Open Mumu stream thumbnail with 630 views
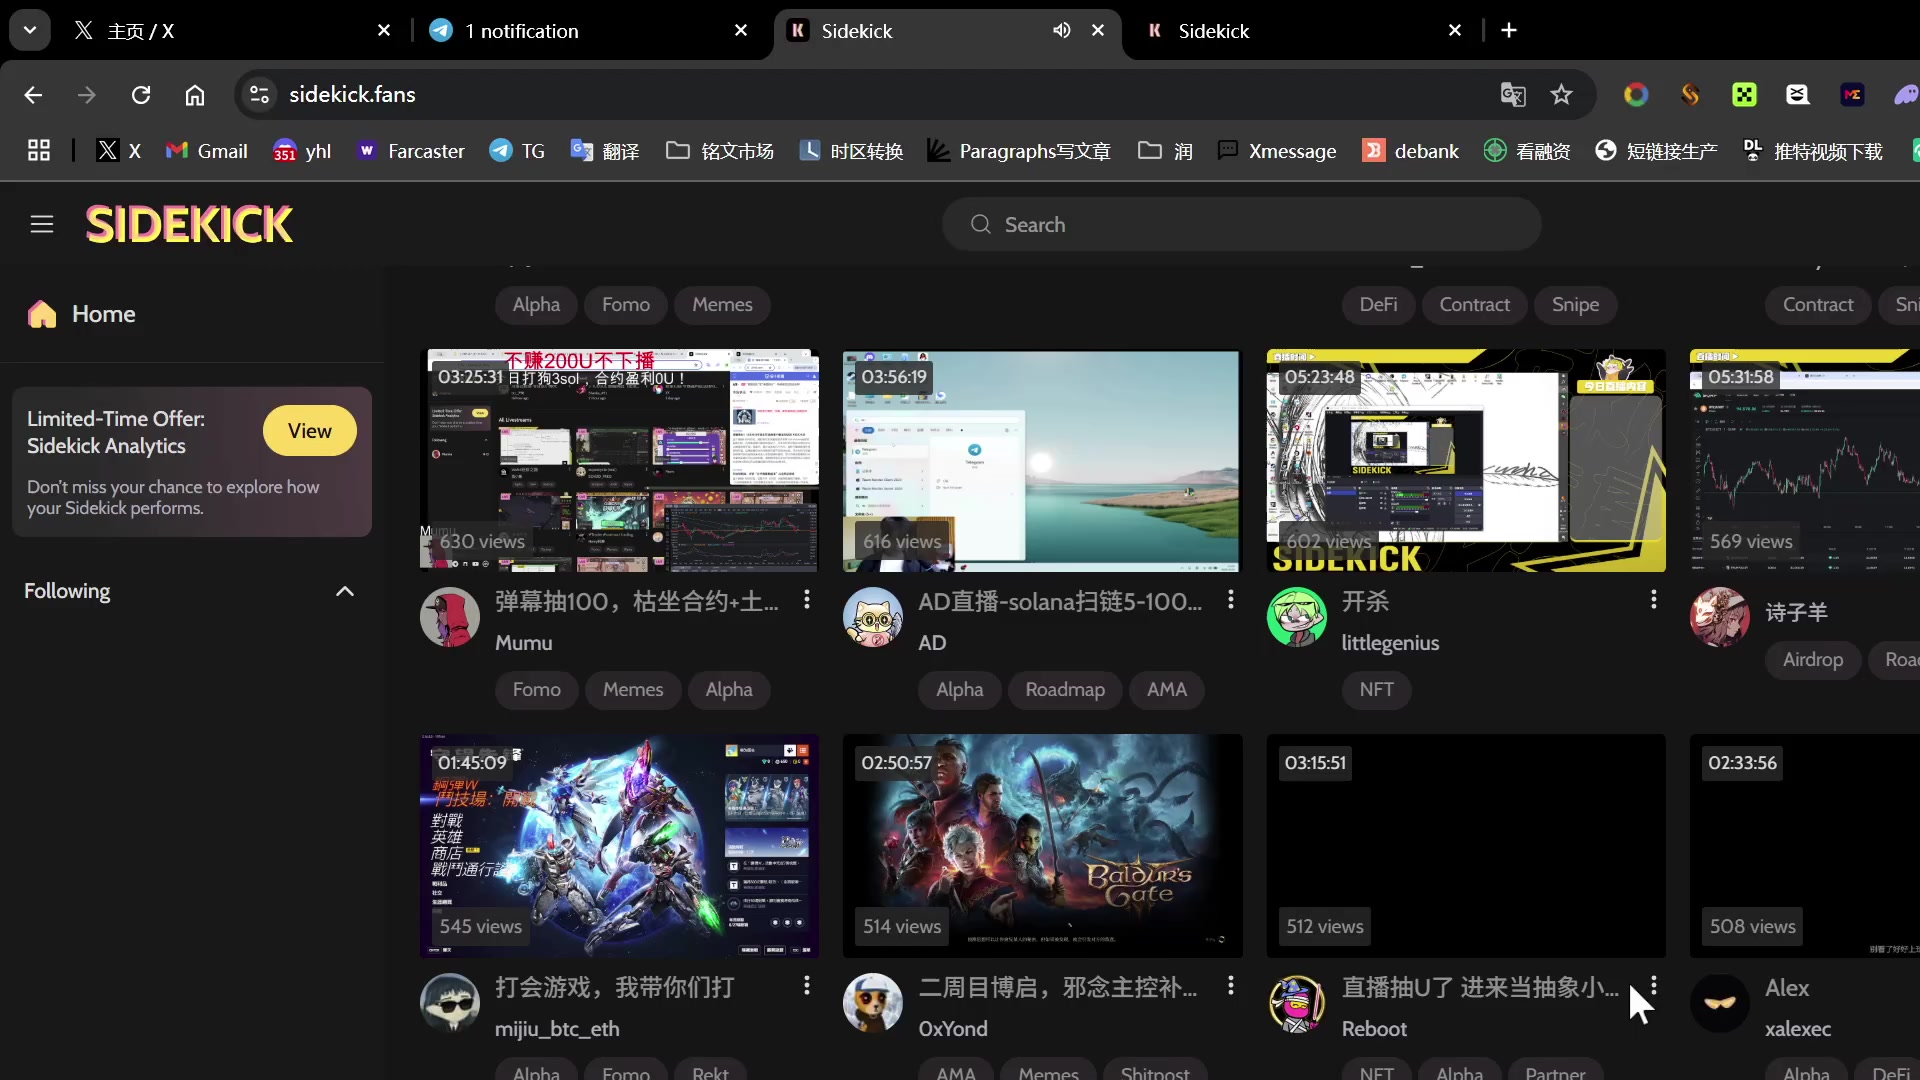 pos(619,460)
